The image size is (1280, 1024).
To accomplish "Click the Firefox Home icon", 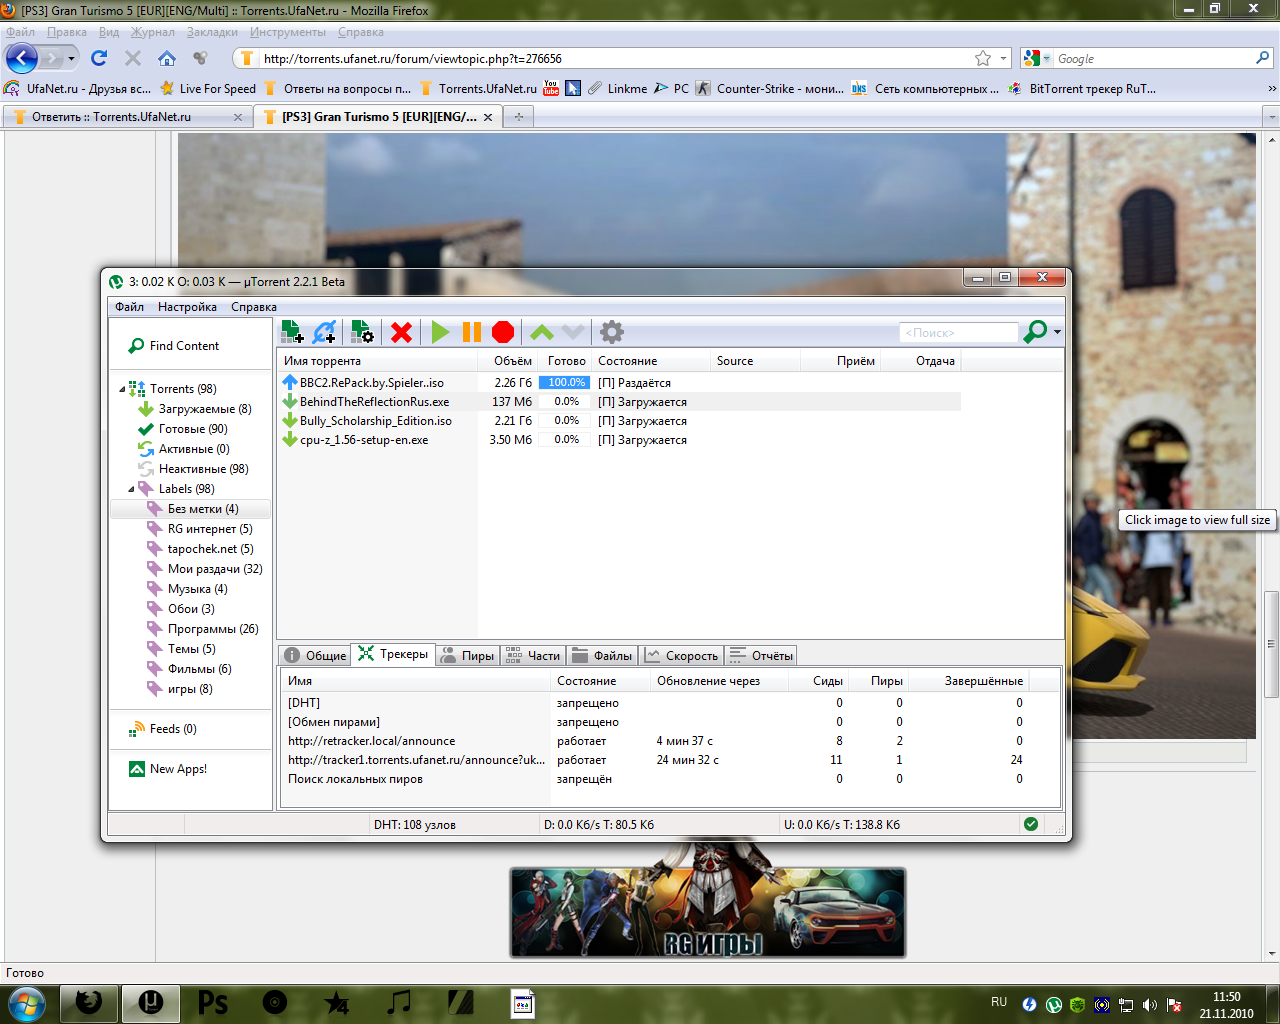I will [x=167, y=58].
